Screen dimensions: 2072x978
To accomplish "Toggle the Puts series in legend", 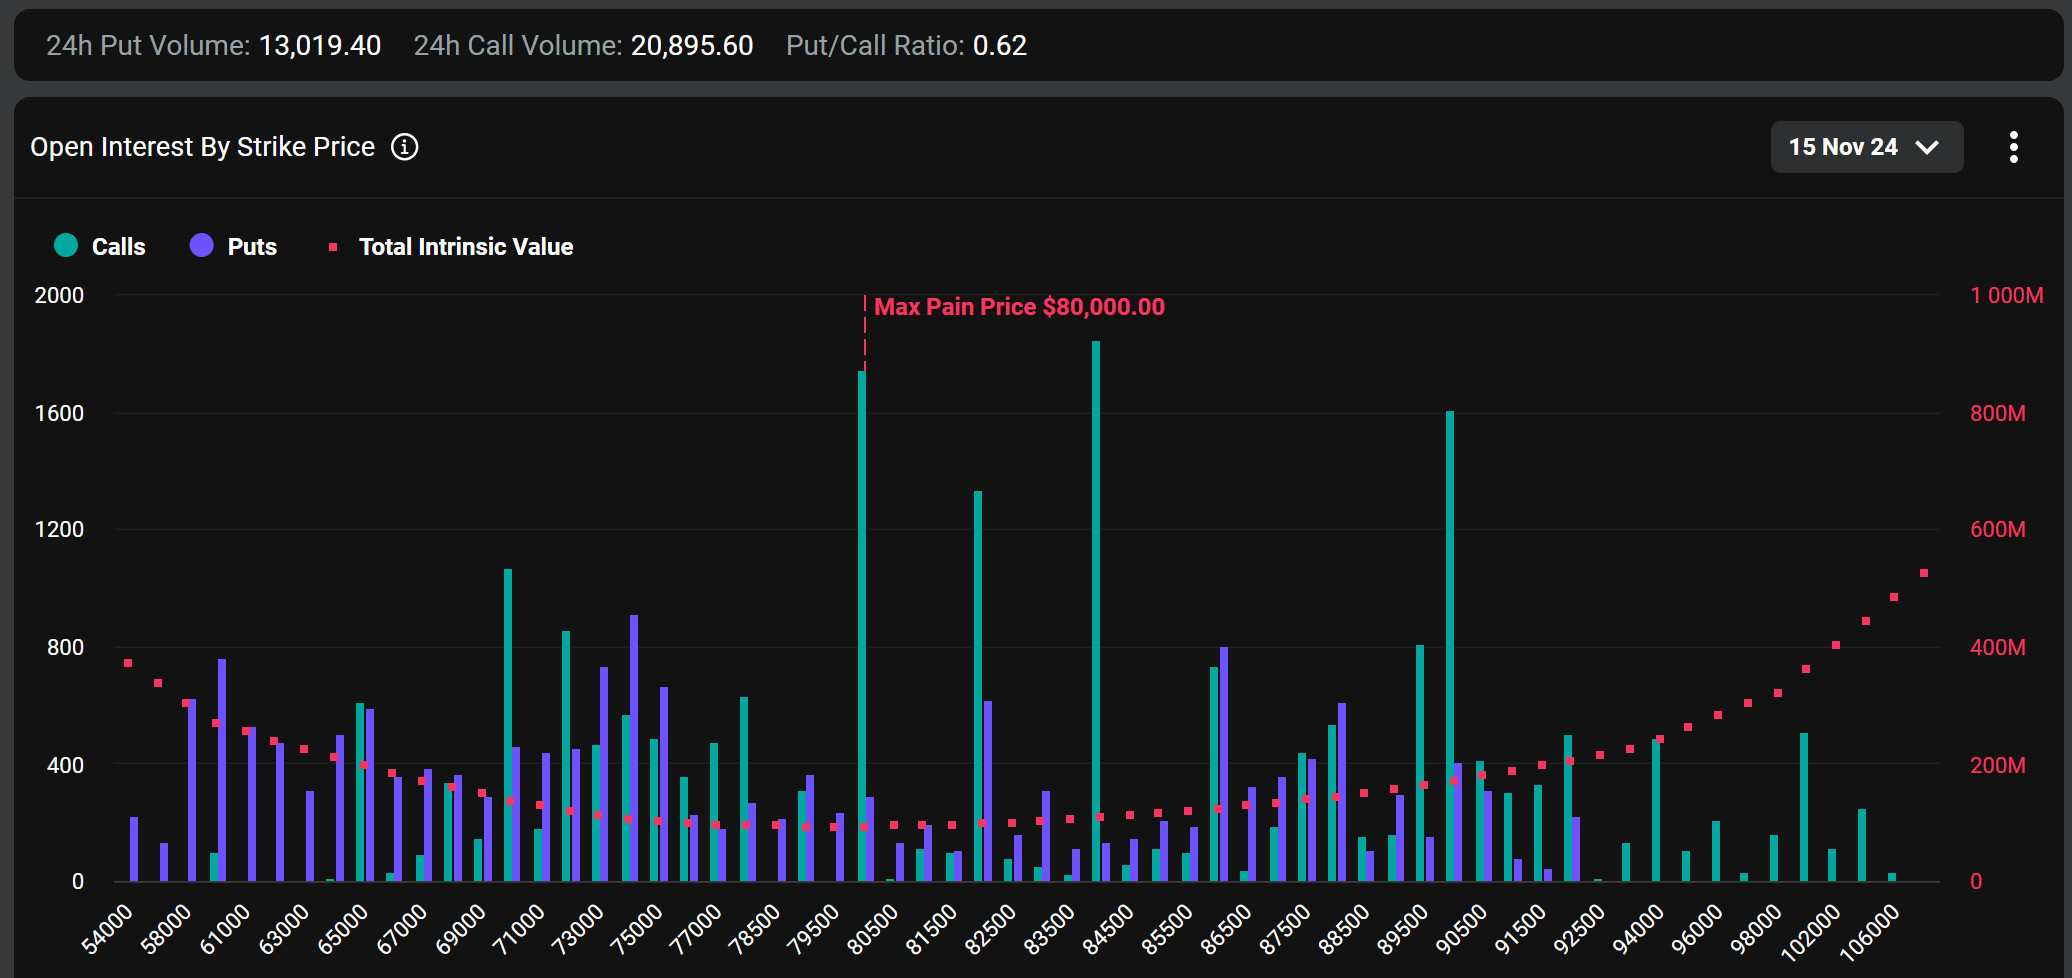I will (233, 246).
